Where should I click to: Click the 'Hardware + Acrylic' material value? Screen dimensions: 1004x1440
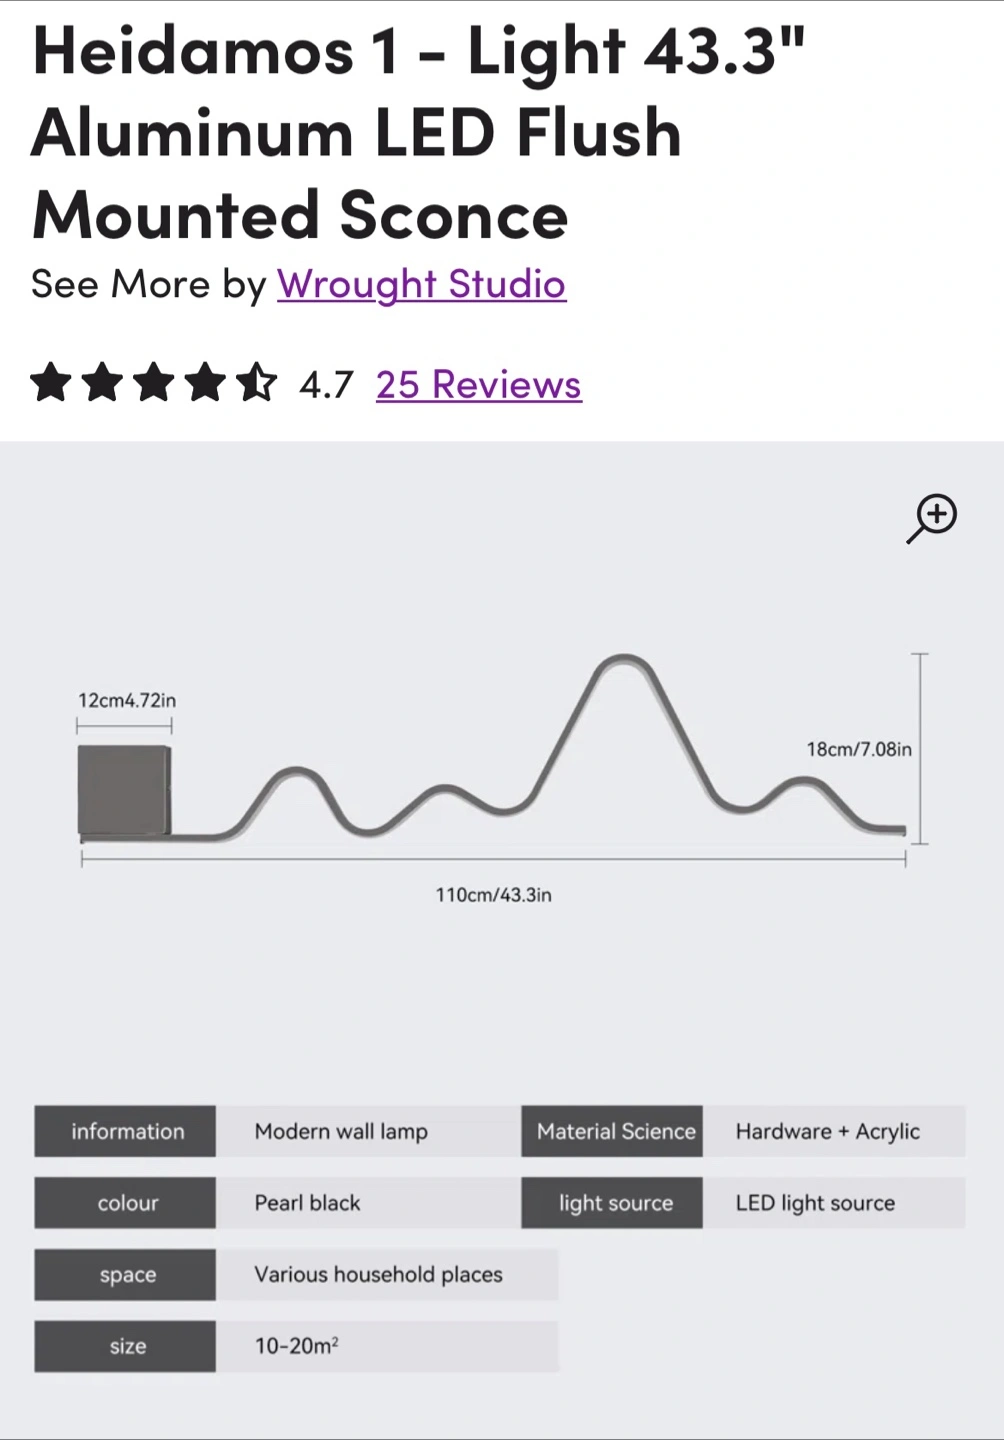[x=828, y=1131]
